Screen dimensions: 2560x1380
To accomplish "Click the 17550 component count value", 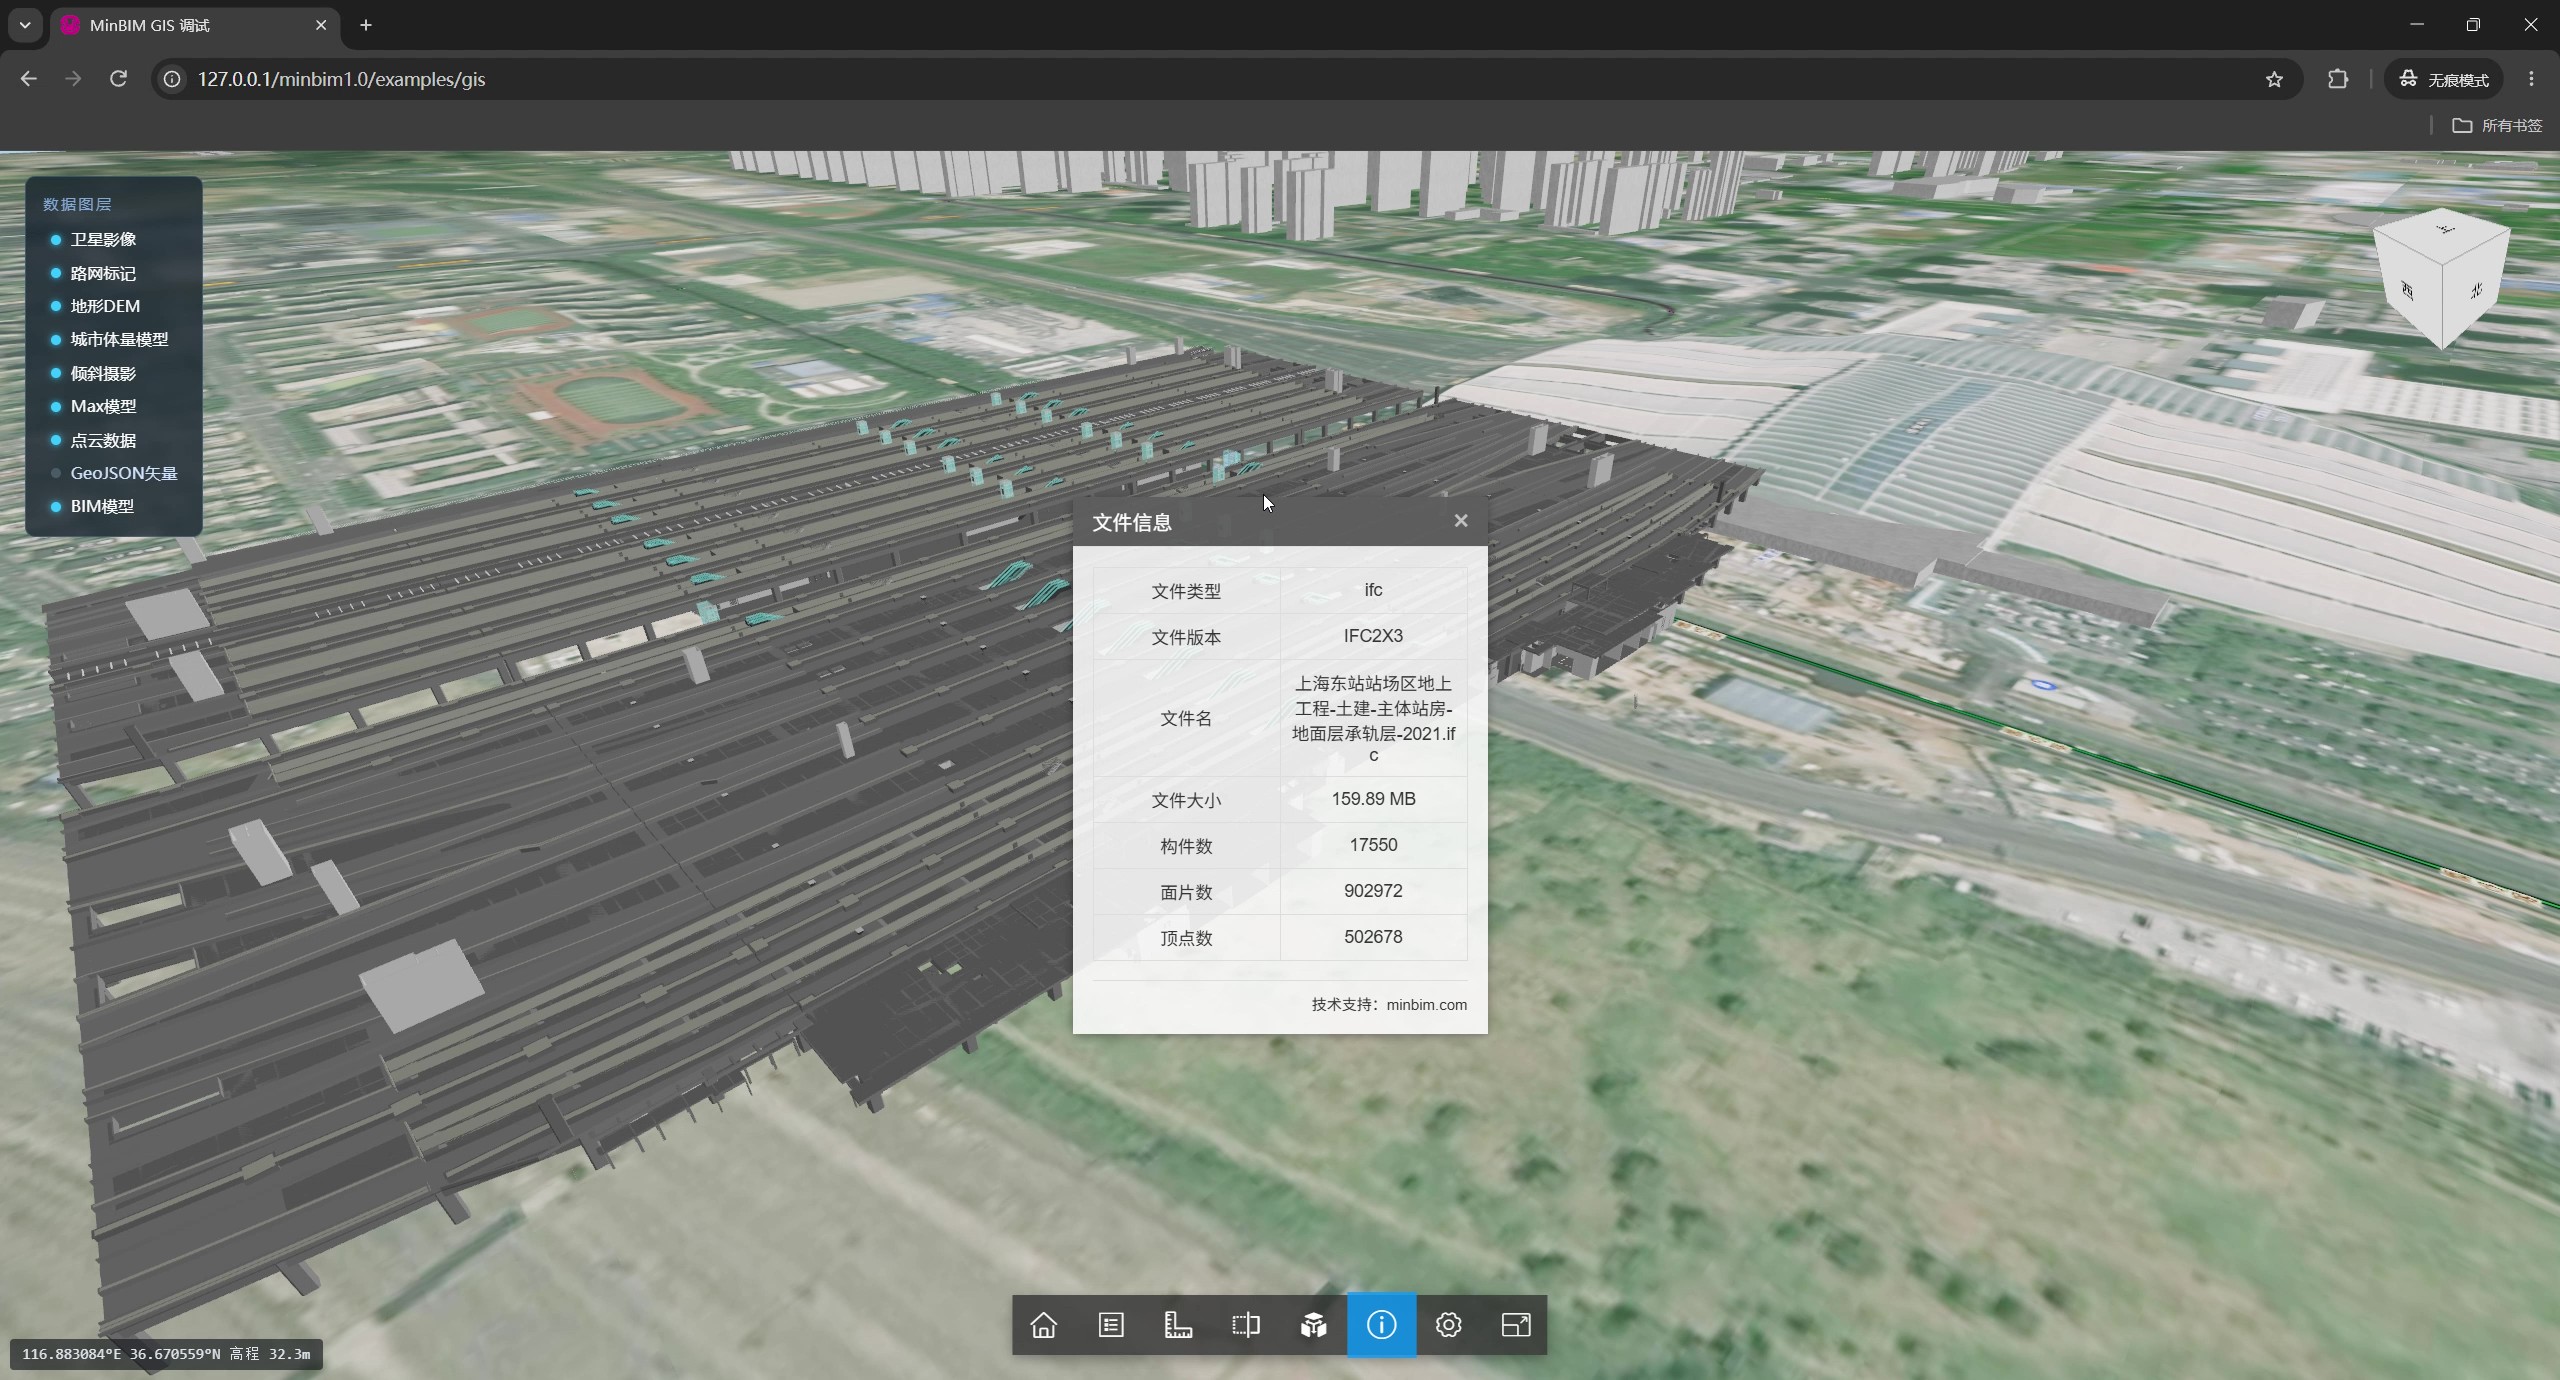I will (x=1373, y=845).
